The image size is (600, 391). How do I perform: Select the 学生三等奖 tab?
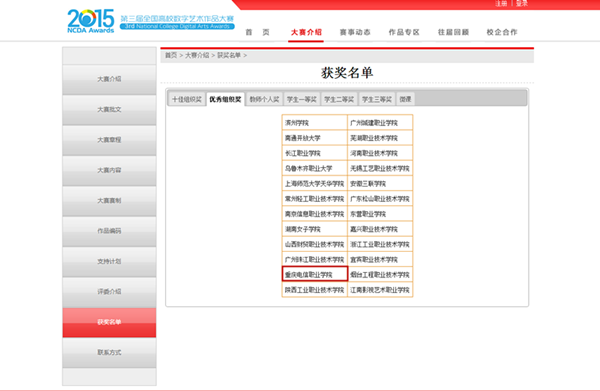coord(377,99)
